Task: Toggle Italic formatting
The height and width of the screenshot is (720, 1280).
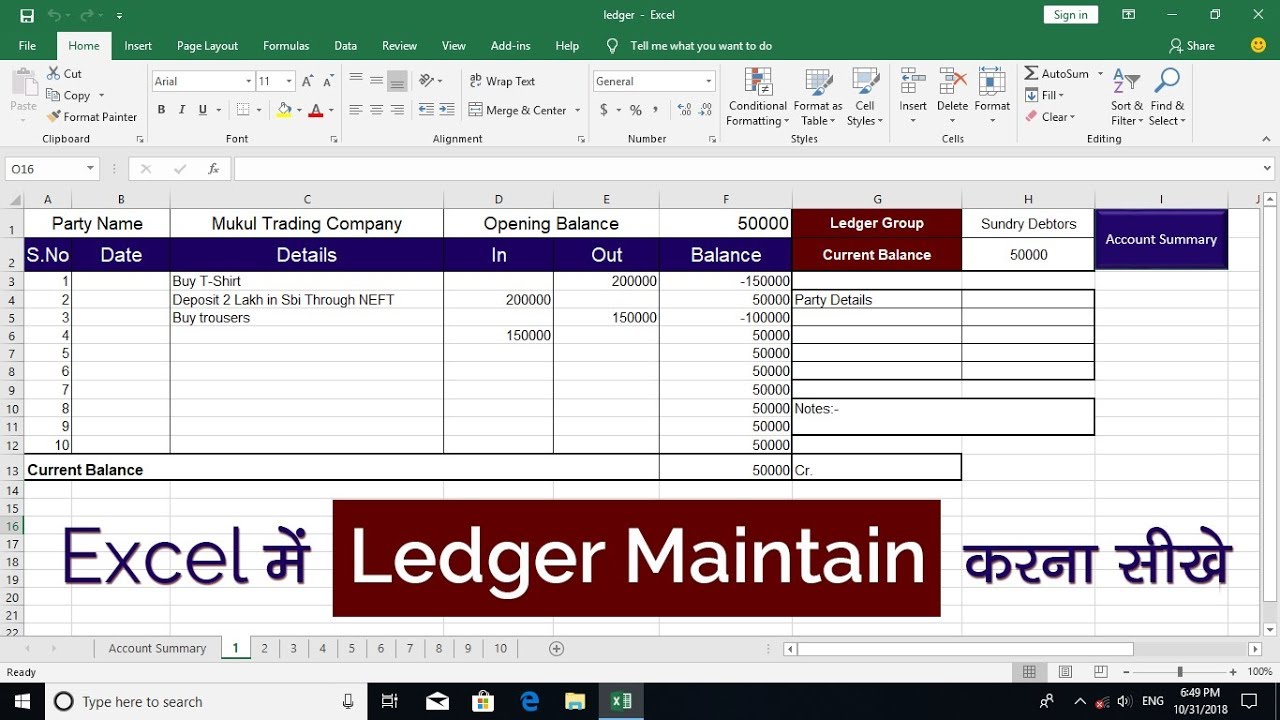Action: 182,110
